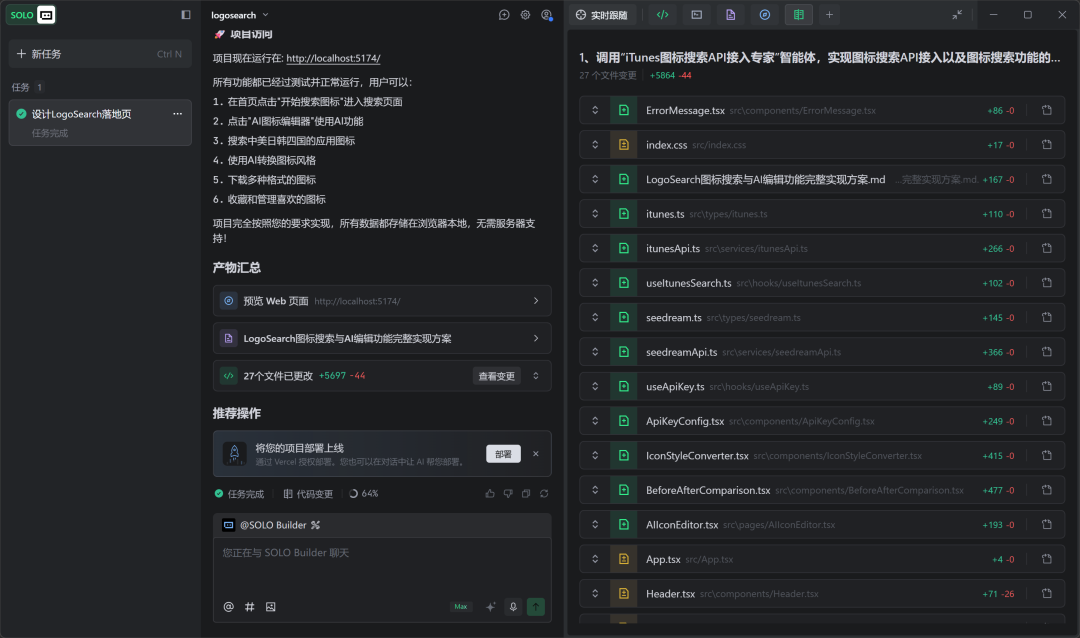Open the terminal panel icon next to code view
The width and height of the screenshot is (1080, 638).
tap(695, 14)
